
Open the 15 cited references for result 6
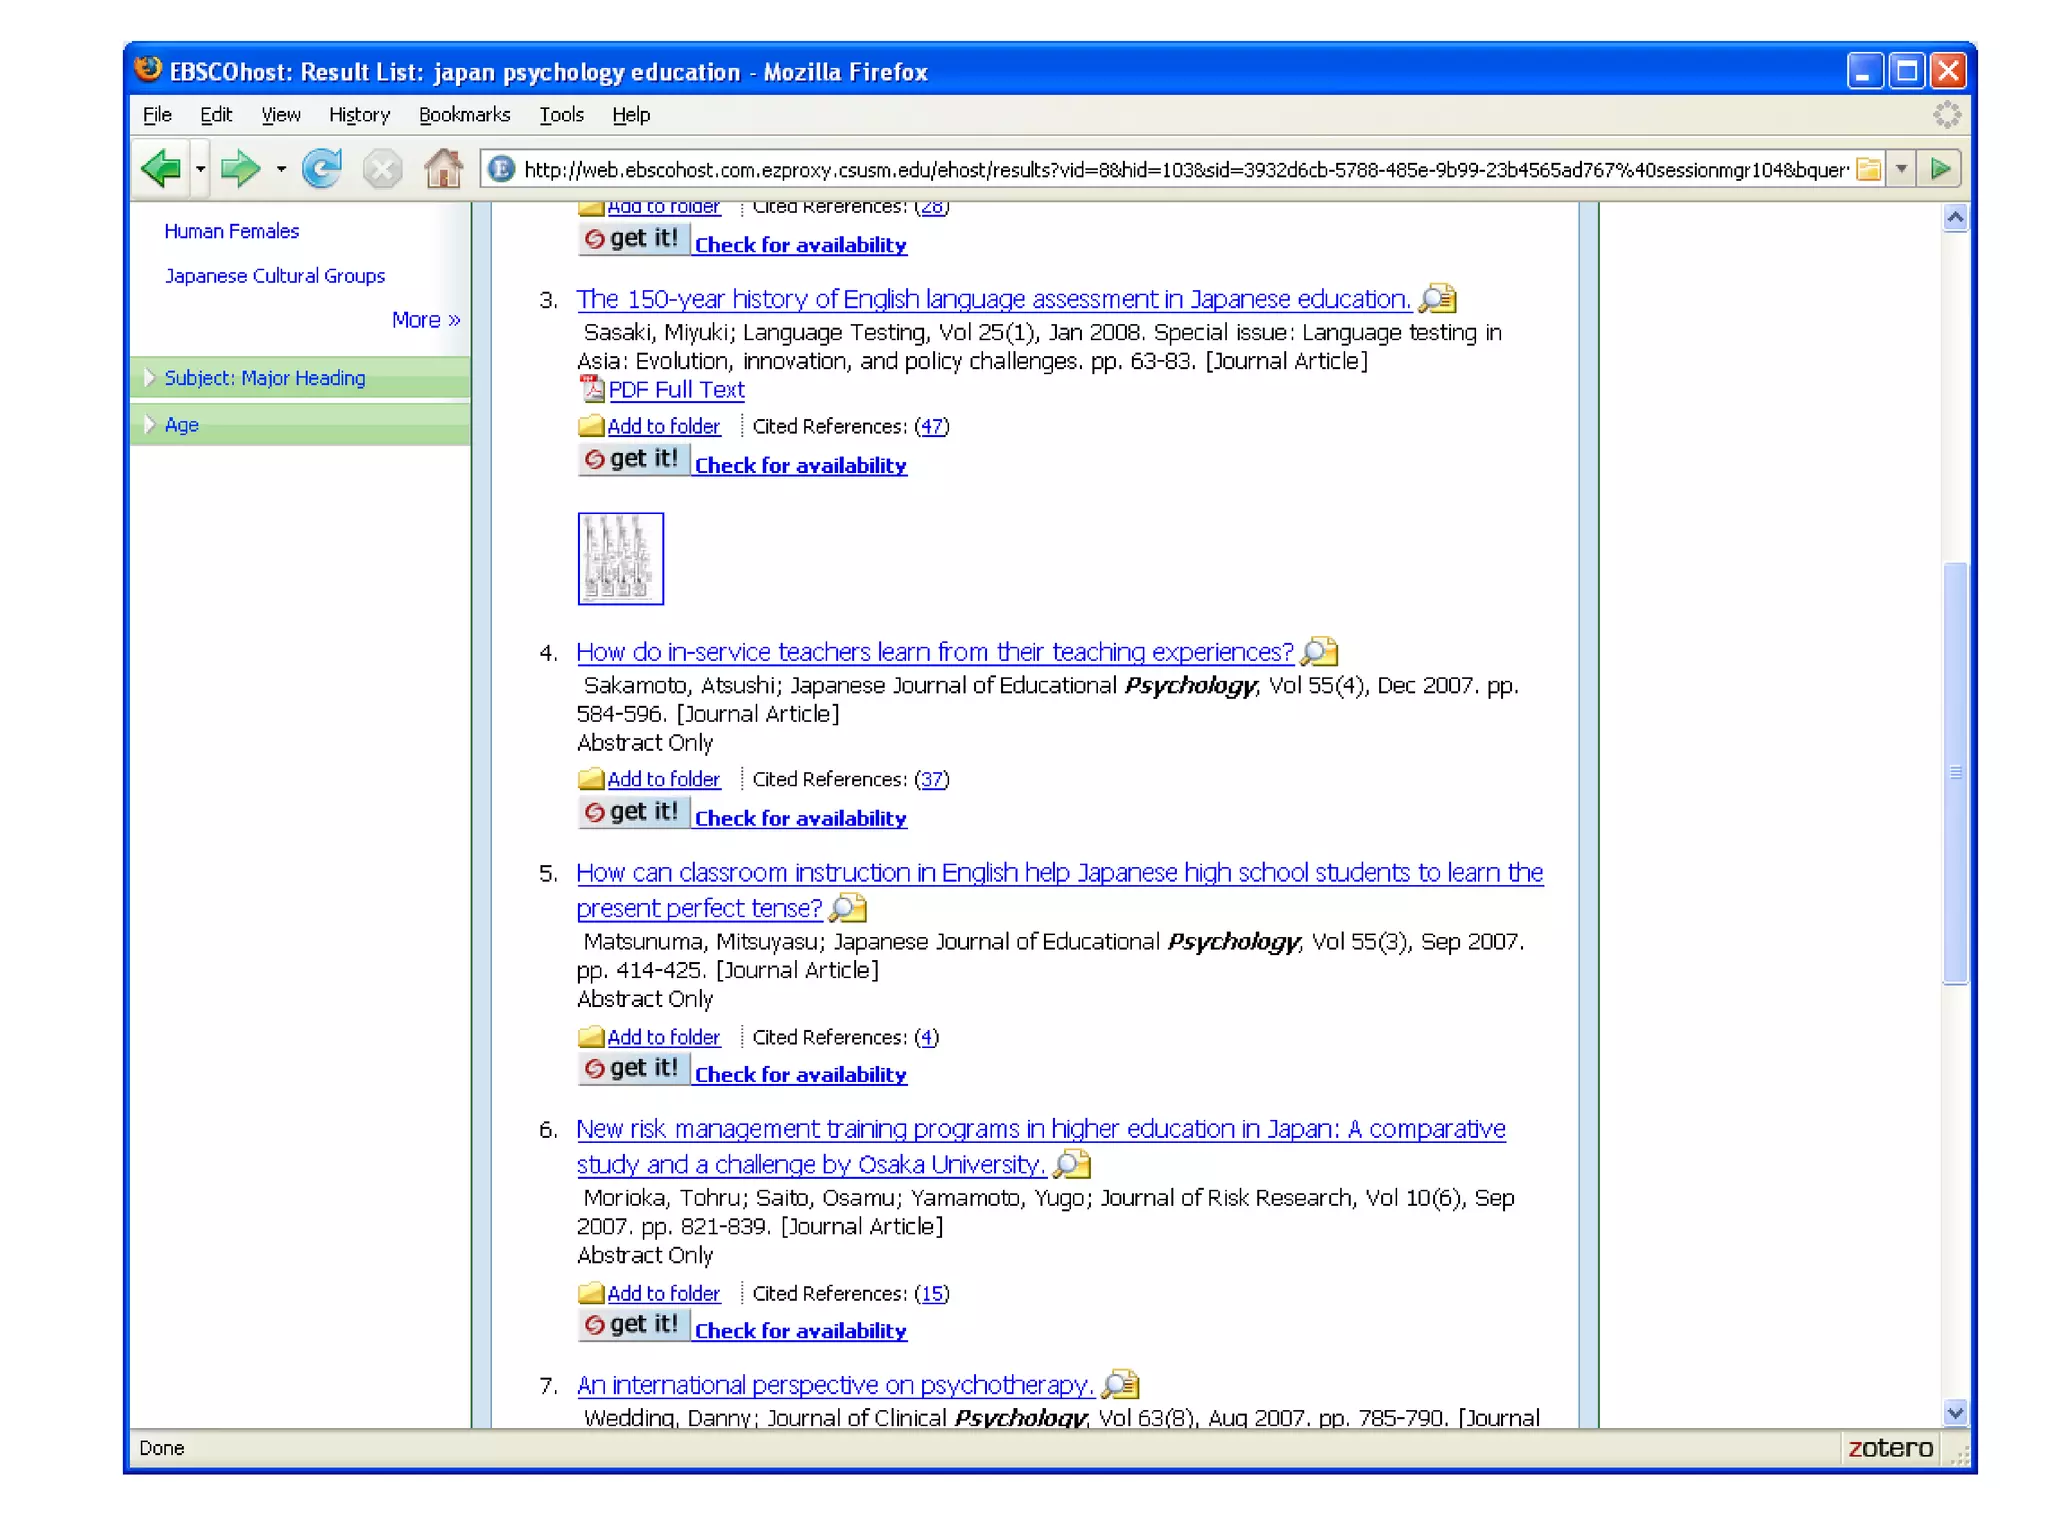coord(932,1293)
